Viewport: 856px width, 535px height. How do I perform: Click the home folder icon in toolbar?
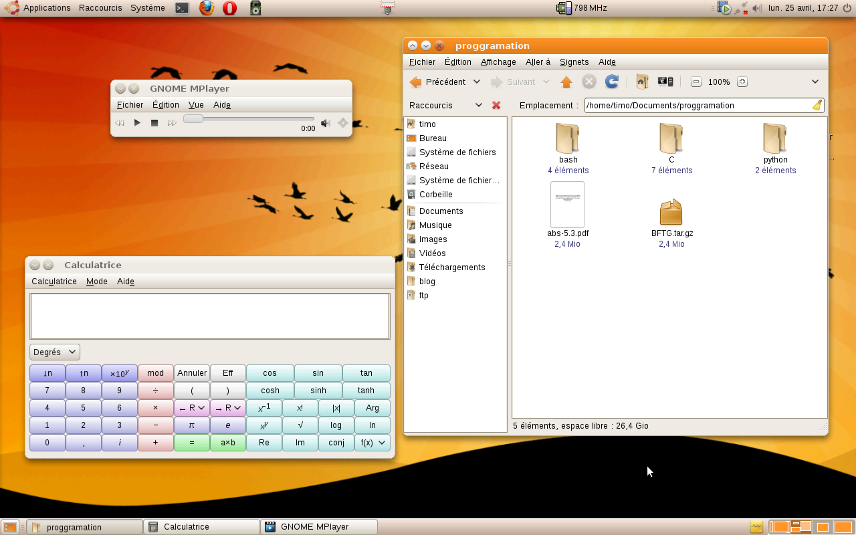coord(642,82)
